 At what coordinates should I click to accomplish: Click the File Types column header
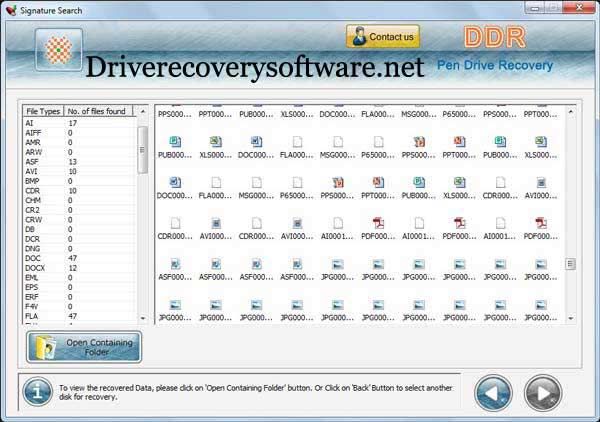pyautogui.click(x=43, y=111)
